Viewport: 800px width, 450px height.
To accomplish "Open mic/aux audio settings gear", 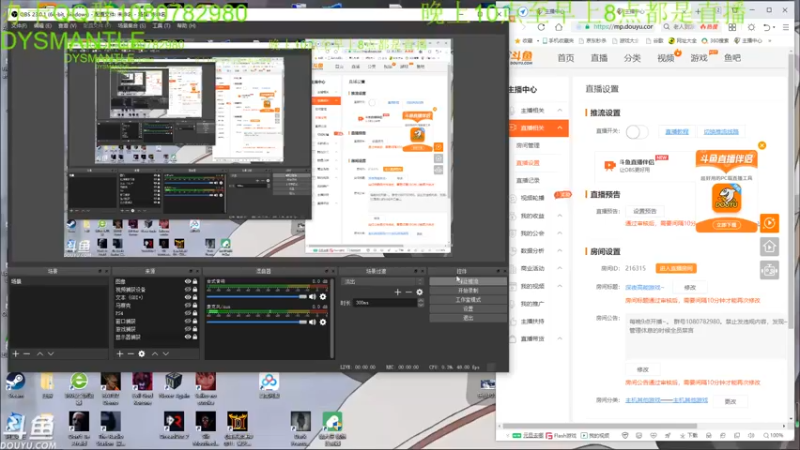I will click(x=322, y=322).
